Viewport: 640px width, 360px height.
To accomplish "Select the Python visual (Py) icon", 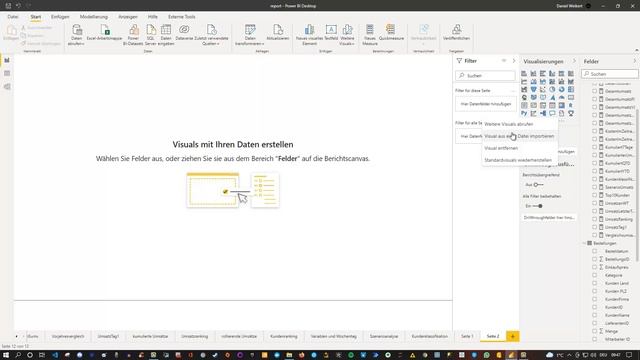I will (524, 113).
